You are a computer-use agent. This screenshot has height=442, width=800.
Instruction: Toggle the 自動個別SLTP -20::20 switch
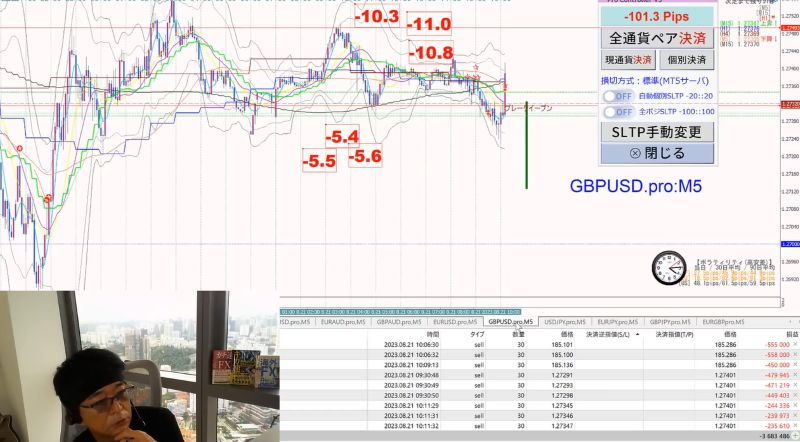pyautogui.click(x=617, y=96)
